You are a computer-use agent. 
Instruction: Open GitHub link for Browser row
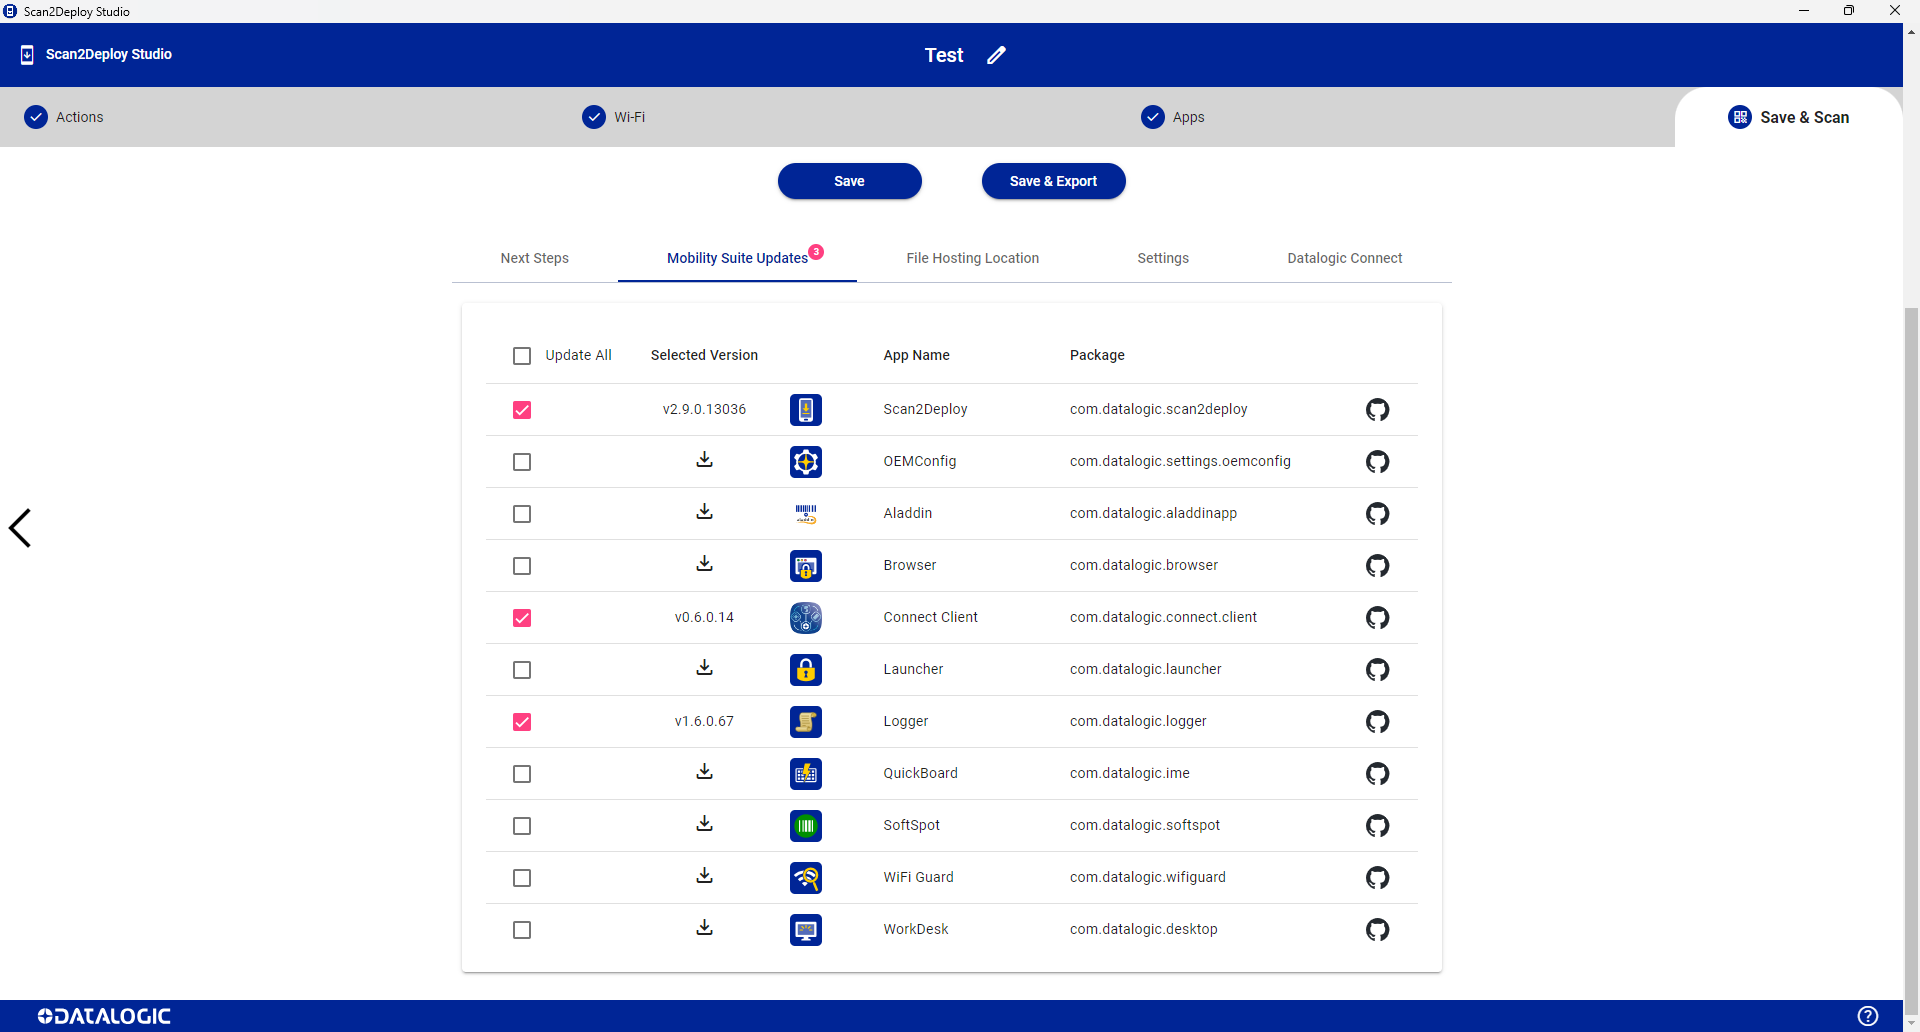click(x=1377, y=565)
